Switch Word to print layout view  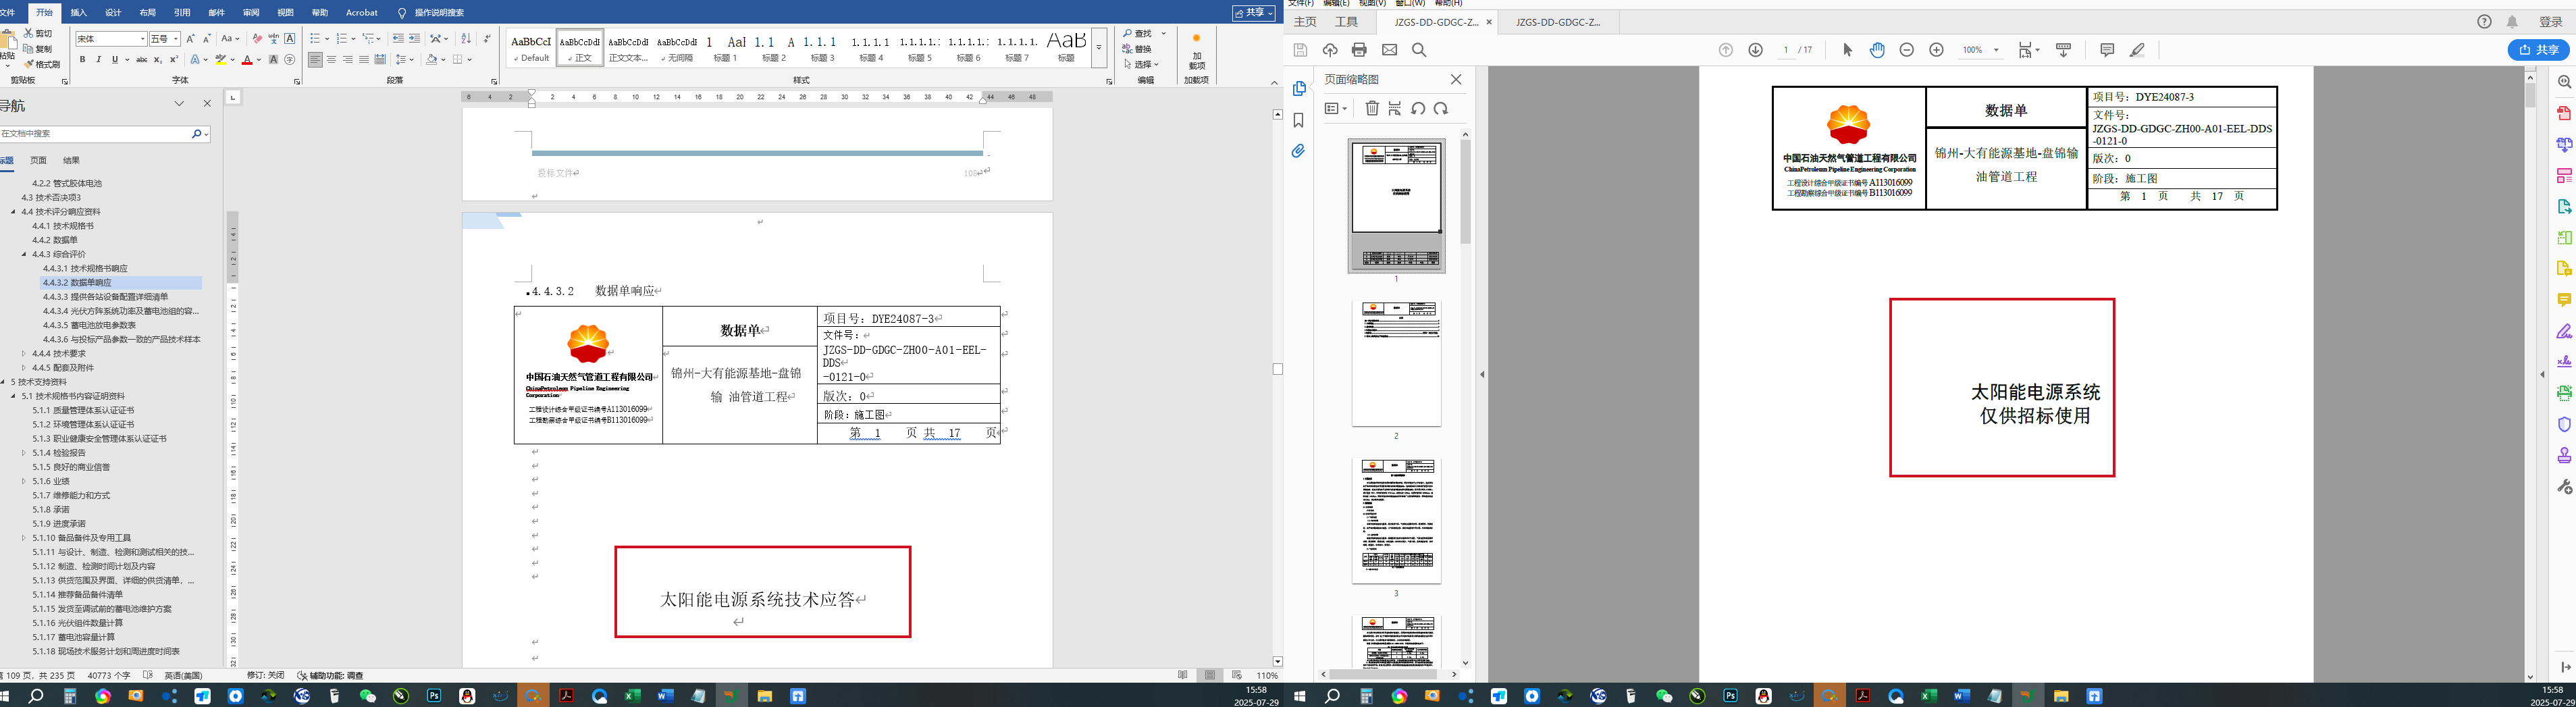coord(1210,675)
